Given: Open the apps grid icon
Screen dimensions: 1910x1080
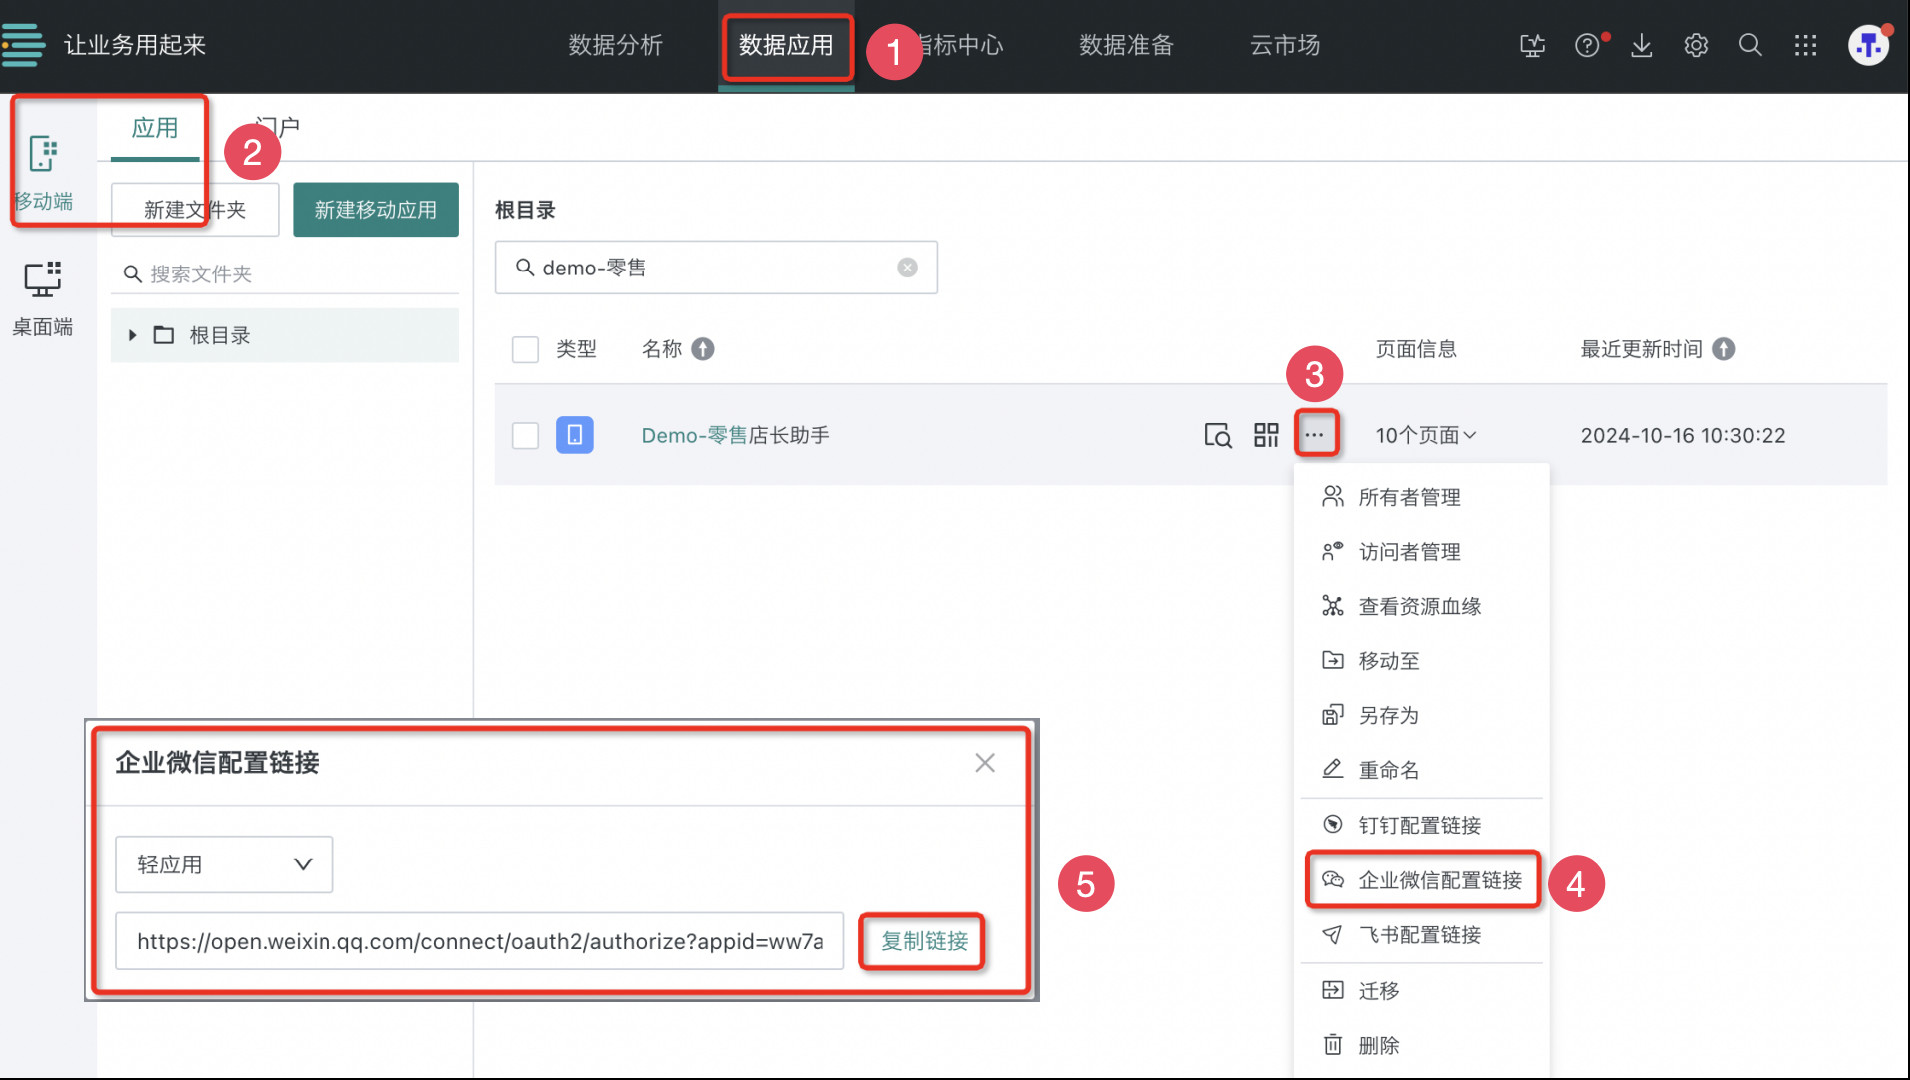Looking at the screenshot, I should [1805, 45].
